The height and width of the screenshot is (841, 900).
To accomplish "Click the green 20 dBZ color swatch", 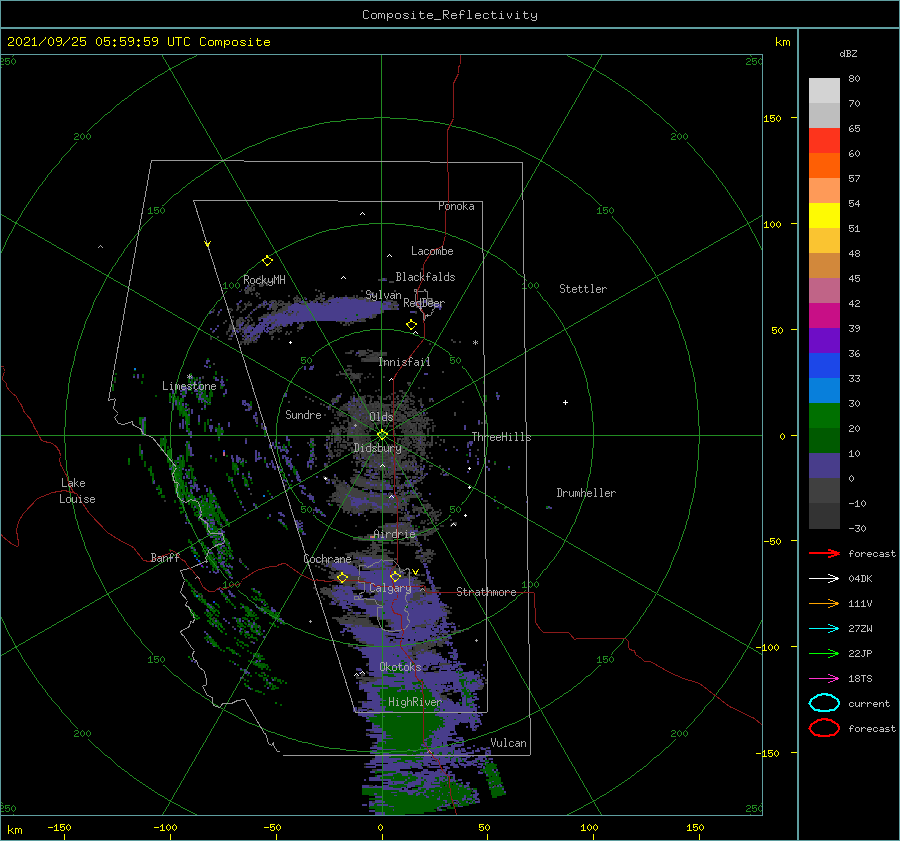I will pos(824,416).
